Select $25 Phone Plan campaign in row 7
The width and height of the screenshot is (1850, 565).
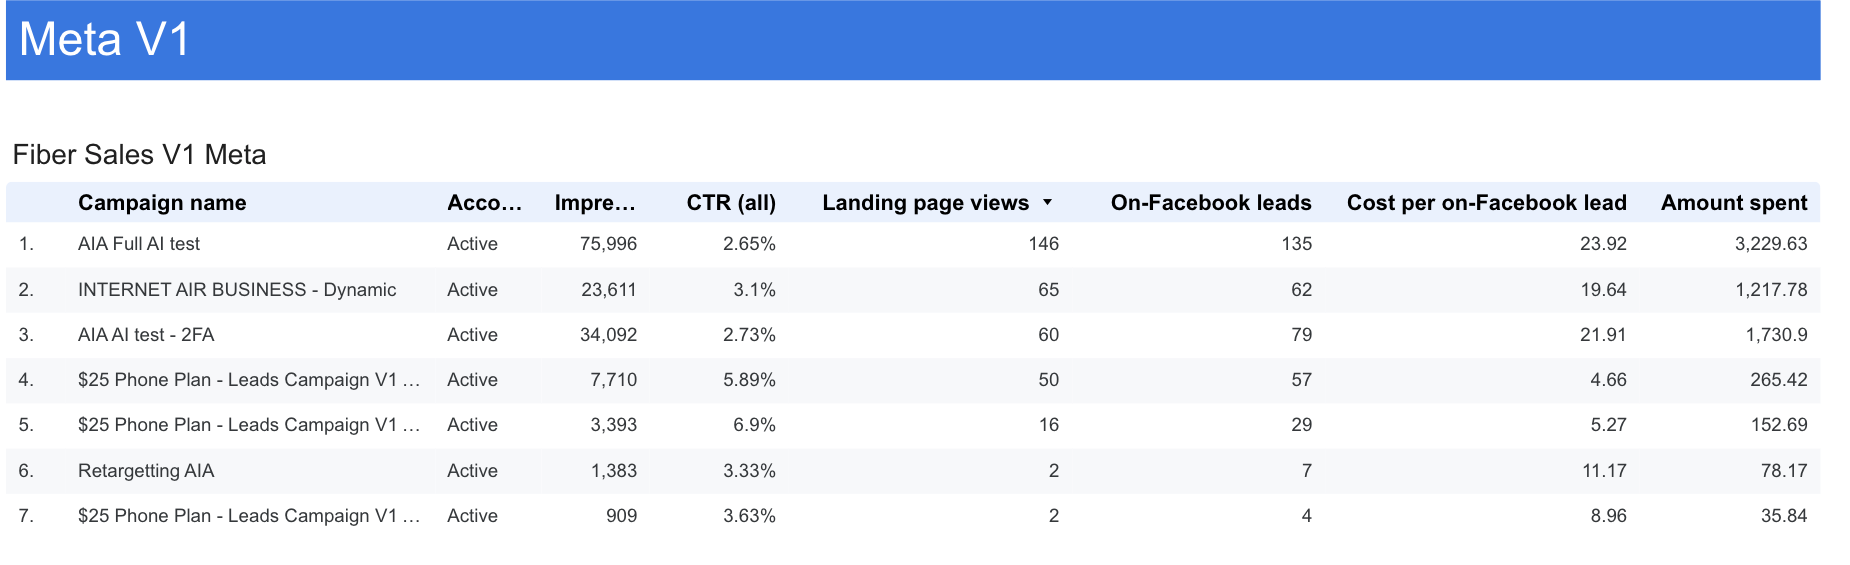coord(249,516)
